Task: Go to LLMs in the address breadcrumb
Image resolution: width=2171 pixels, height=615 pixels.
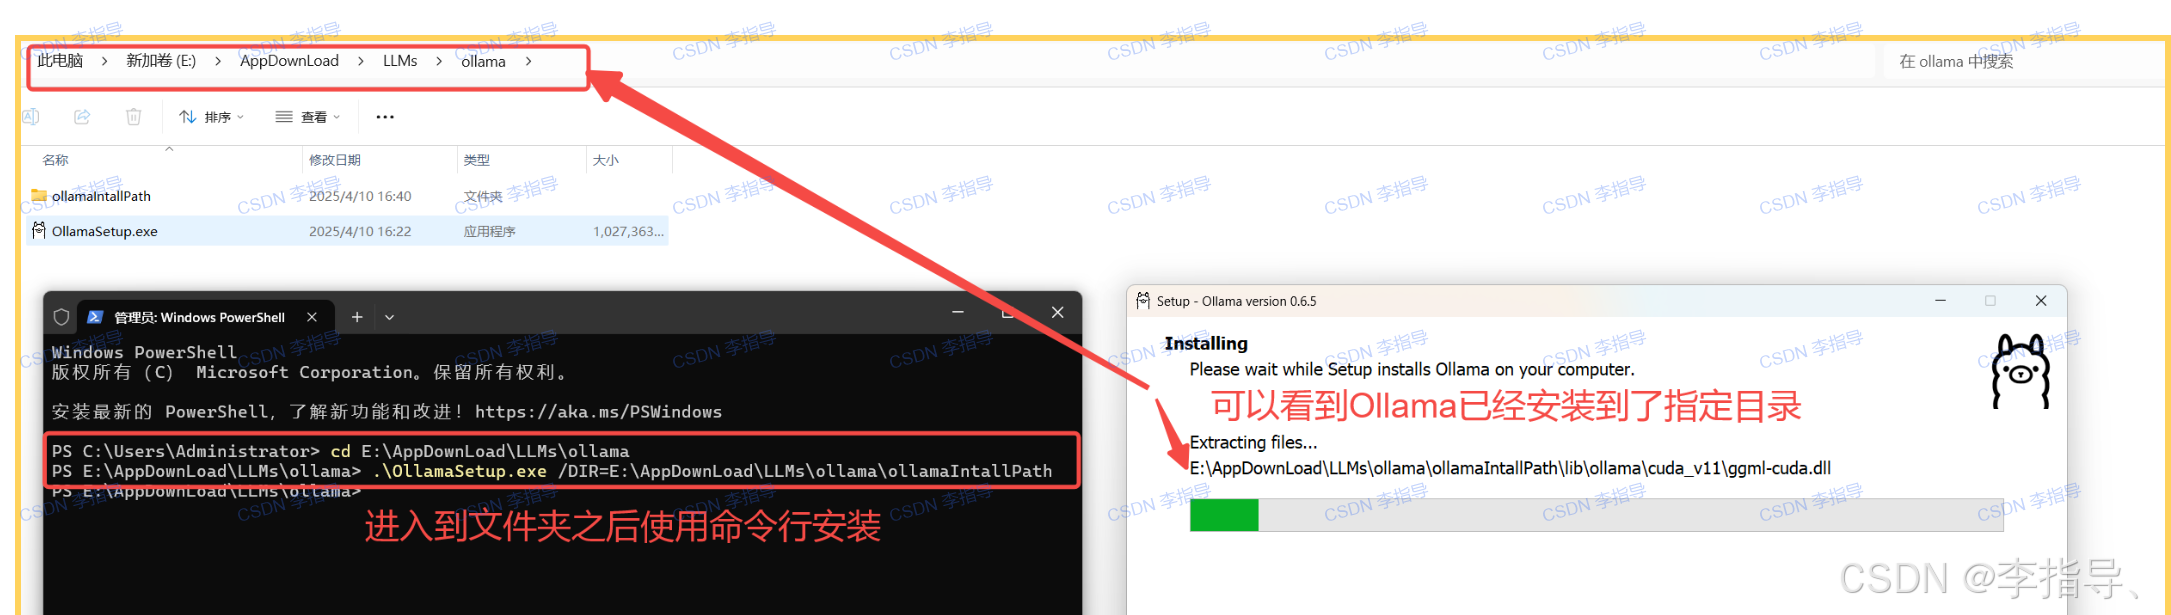Action: click(400, 61)
